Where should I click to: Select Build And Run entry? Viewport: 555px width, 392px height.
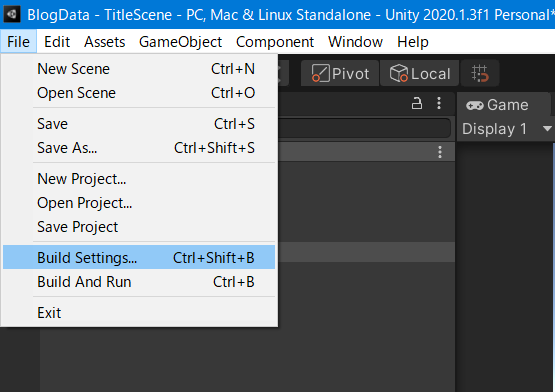click(x=139, y=282)
